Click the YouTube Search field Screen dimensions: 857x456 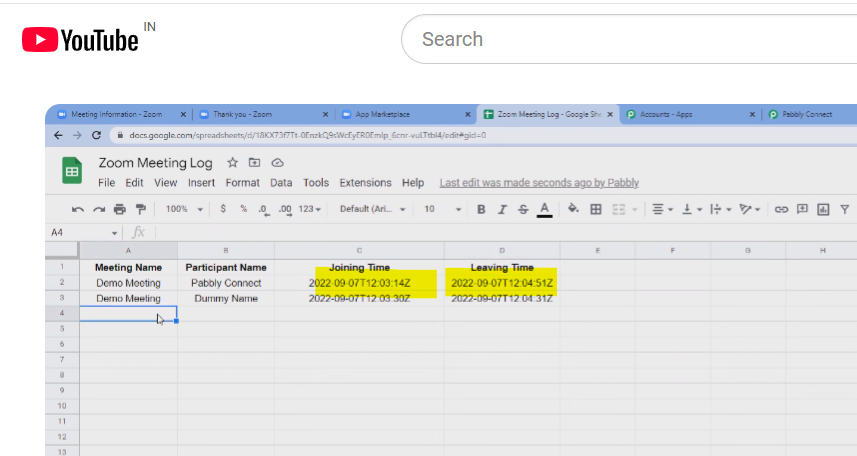[x=629, y=39]
